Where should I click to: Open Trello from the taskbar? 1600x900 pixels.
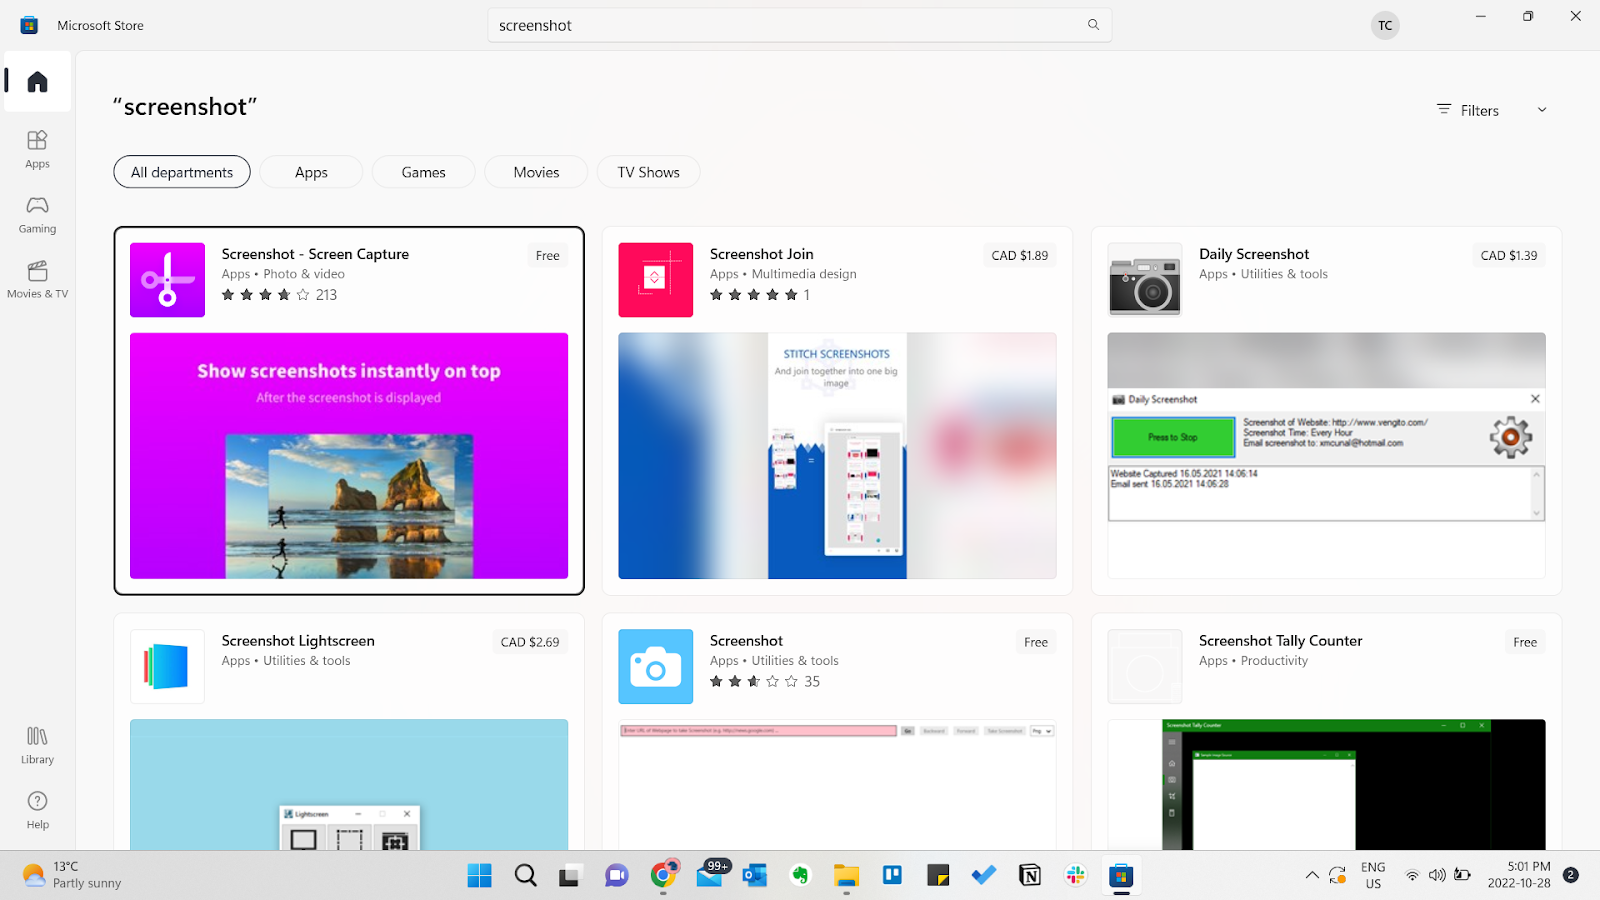892,876
